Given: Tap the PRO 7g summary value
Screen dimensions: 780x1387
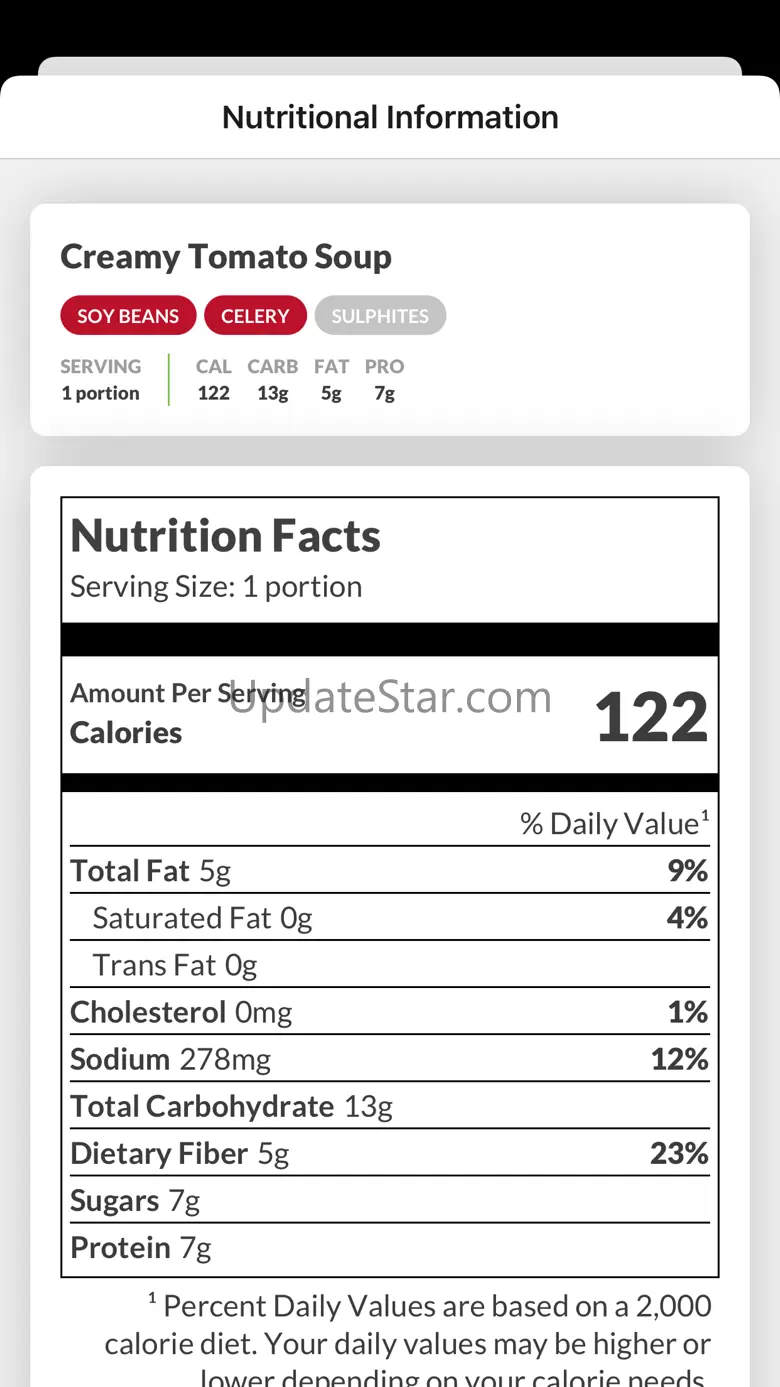Looking at the screenshot, I should point(384,380).
